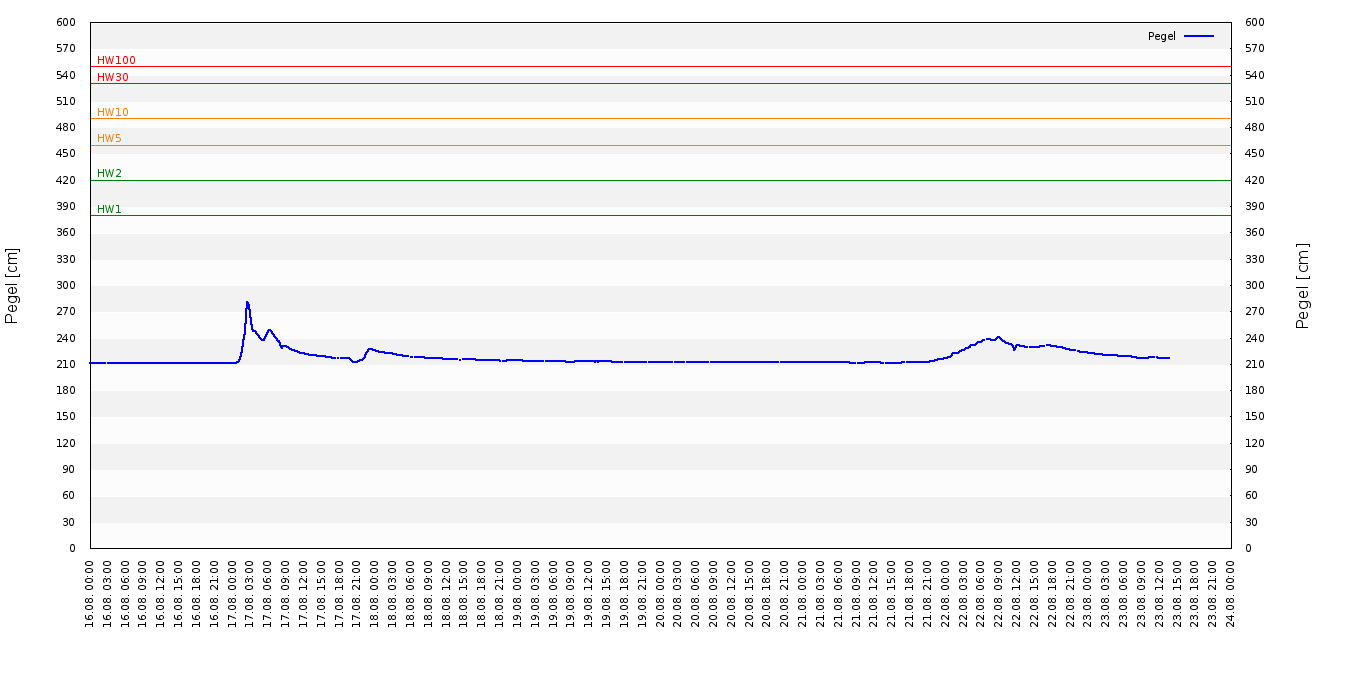Click the 210 tick on left axis

pos(66,364)
